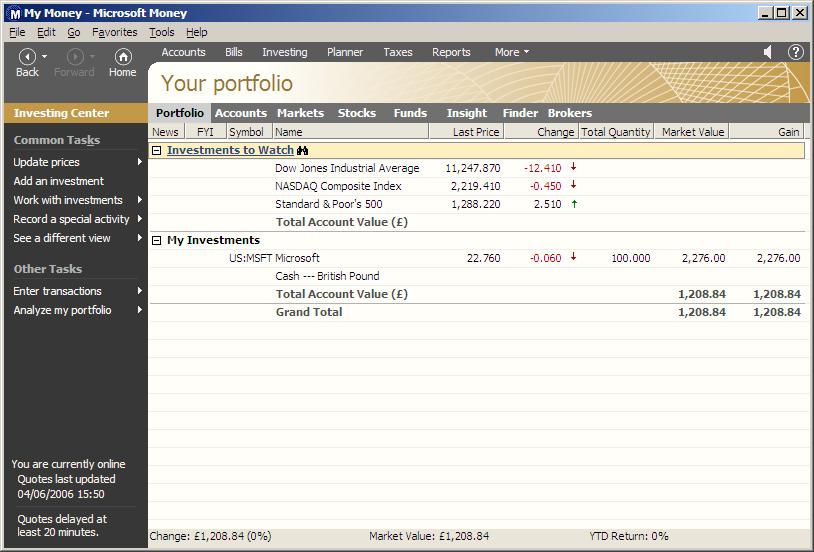Open the Investments to Watch link
This screenshot has width=814, height=552.
coord(230,150)
